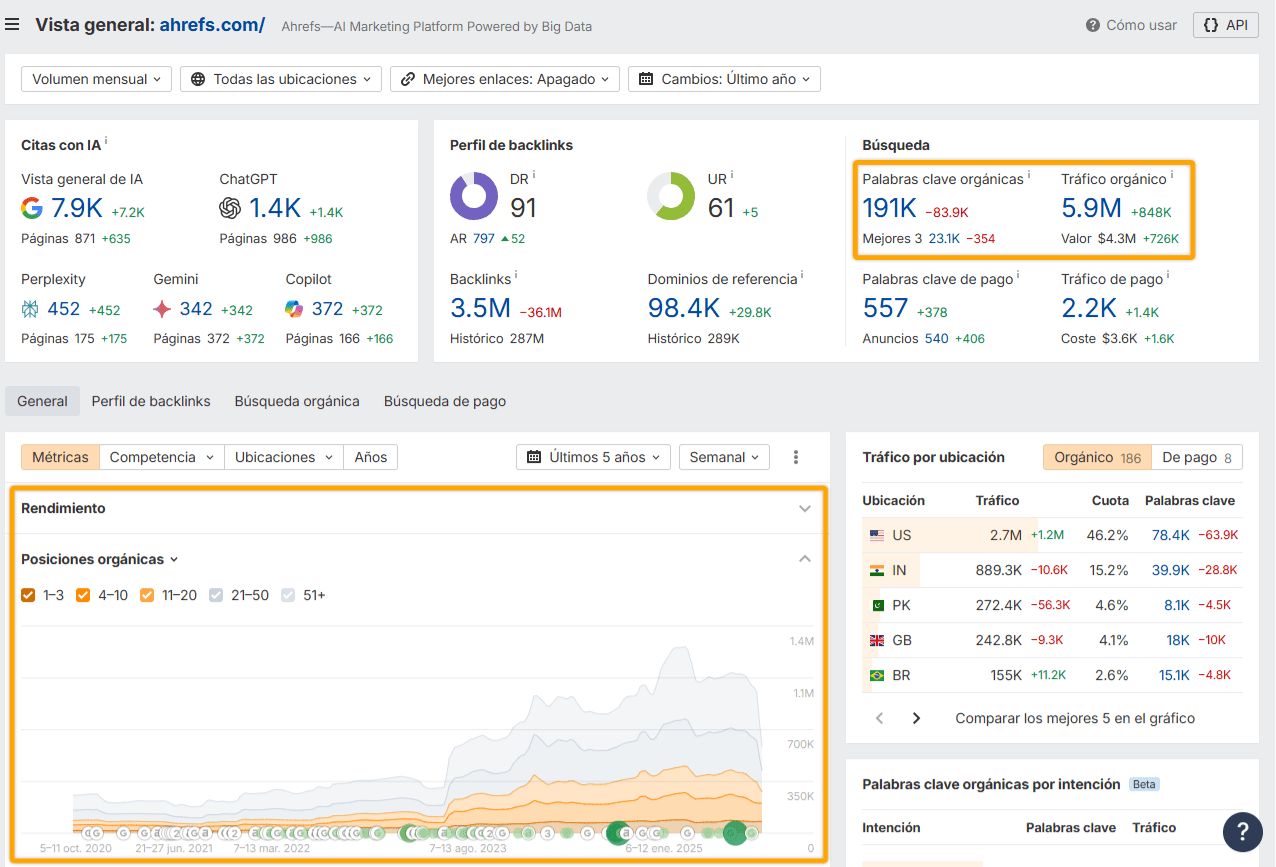Click the API button
Image resolution: width=1276 pixels, height=867 pixels.
pyautogui.click(x=1225, y=25)
